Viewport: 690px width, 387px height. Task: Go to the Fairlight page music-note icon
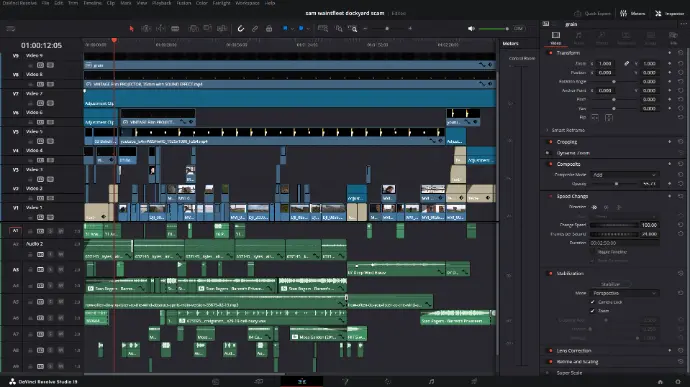(431, 381)
